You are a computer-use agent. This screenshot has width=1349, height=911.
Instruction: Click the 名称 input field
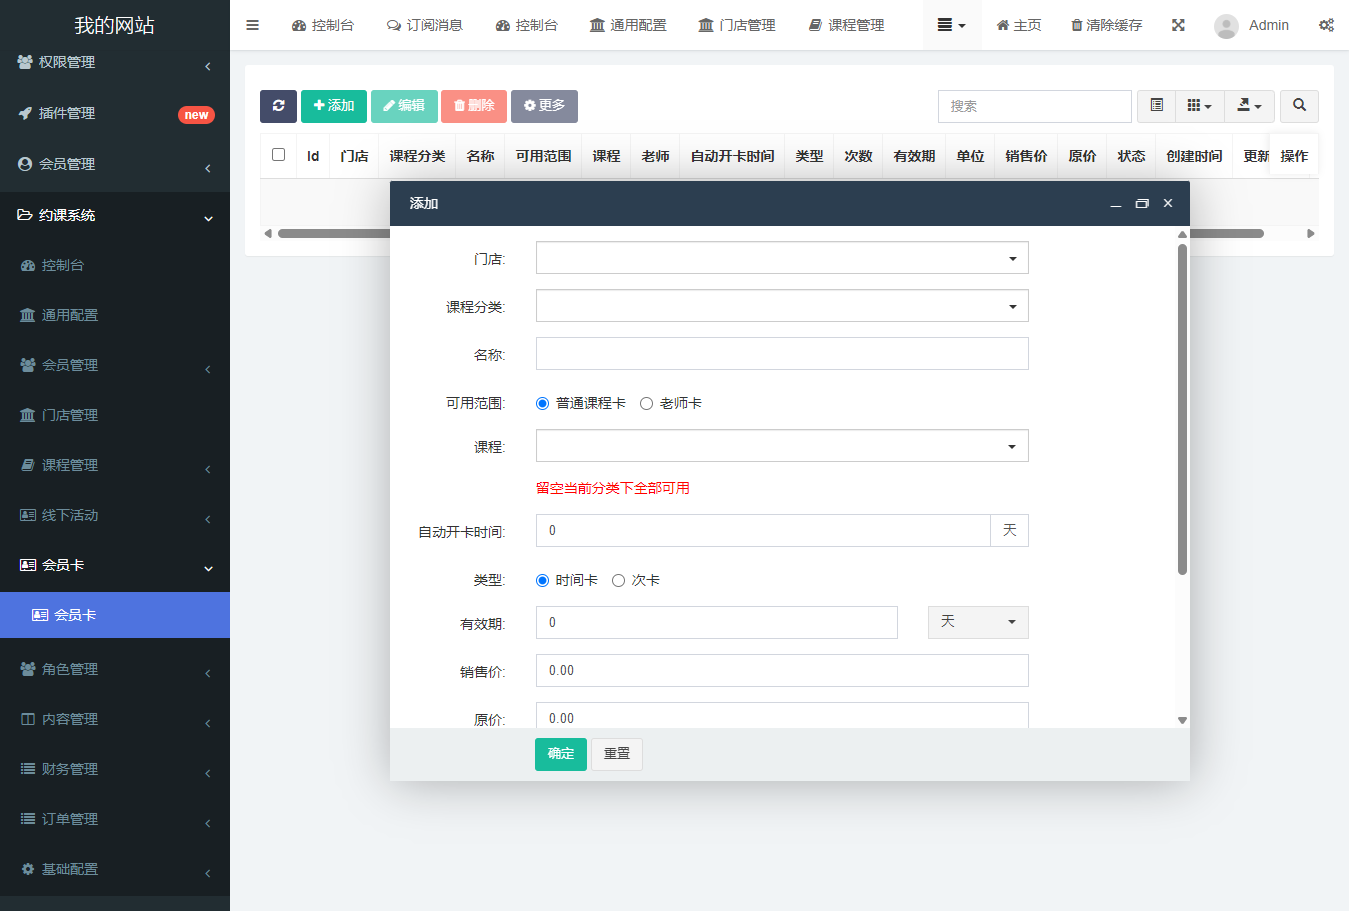pyautogui.click(x=782, y=354)
